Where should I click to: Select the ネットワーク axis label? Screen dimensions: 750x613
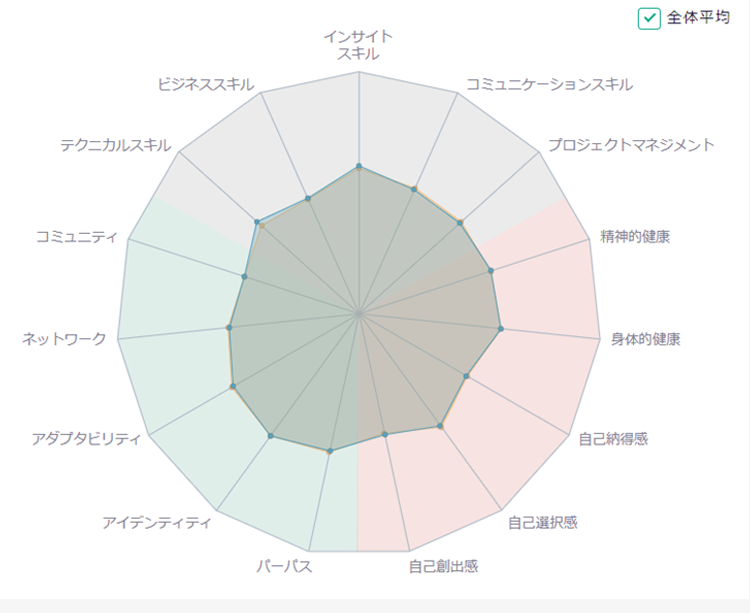pyautogui.click(x=64, y=339)
